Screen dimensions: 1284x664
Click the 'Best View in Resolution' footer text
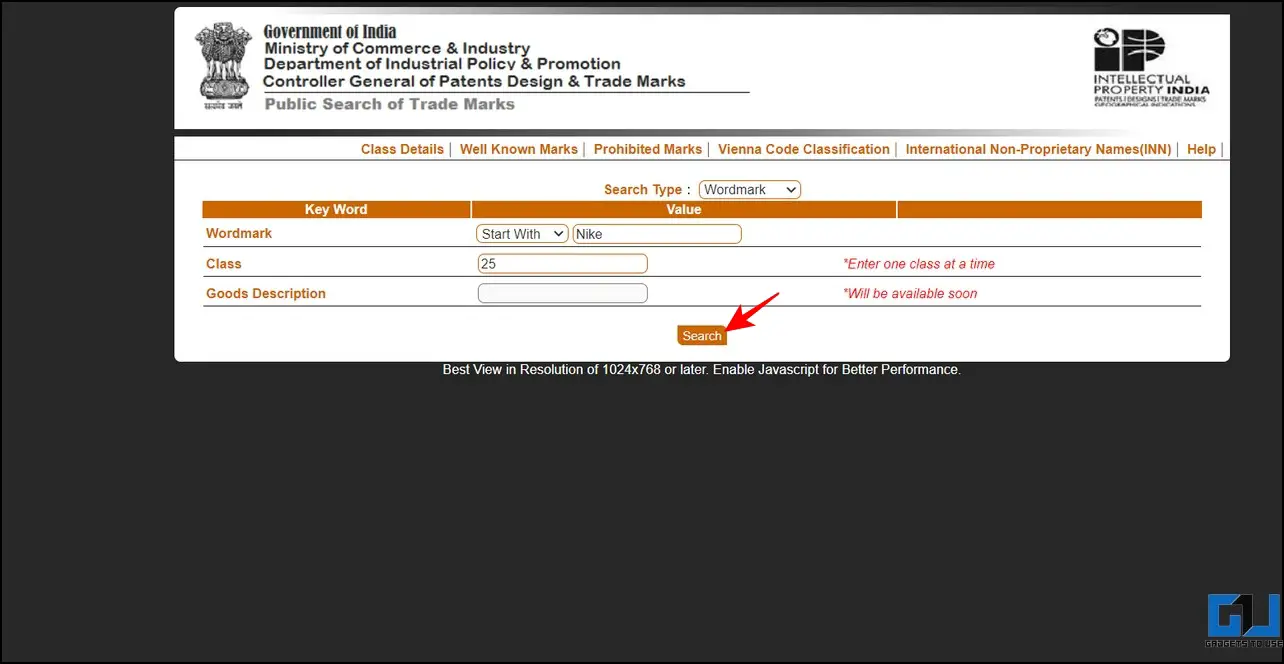[x=702, y=370]
